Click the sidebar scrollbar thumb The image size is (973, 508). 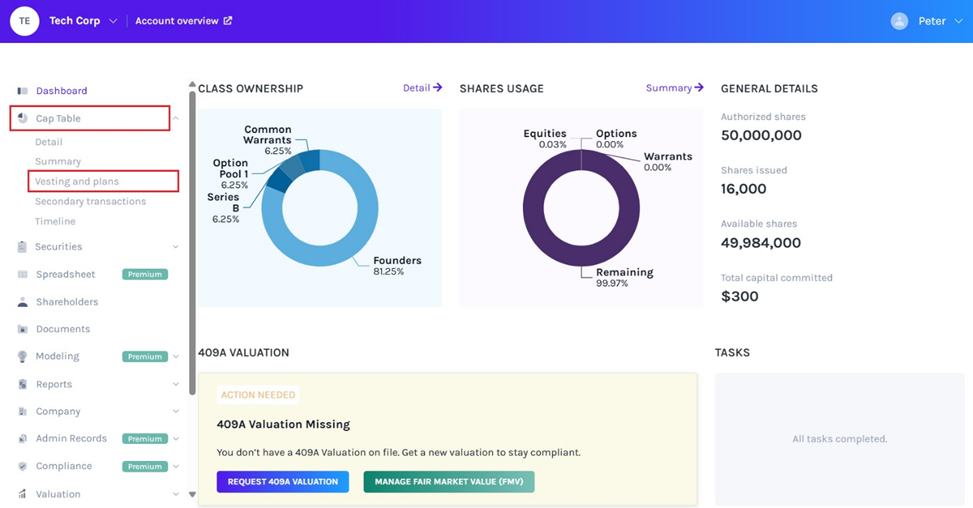(x=192, y=243)
